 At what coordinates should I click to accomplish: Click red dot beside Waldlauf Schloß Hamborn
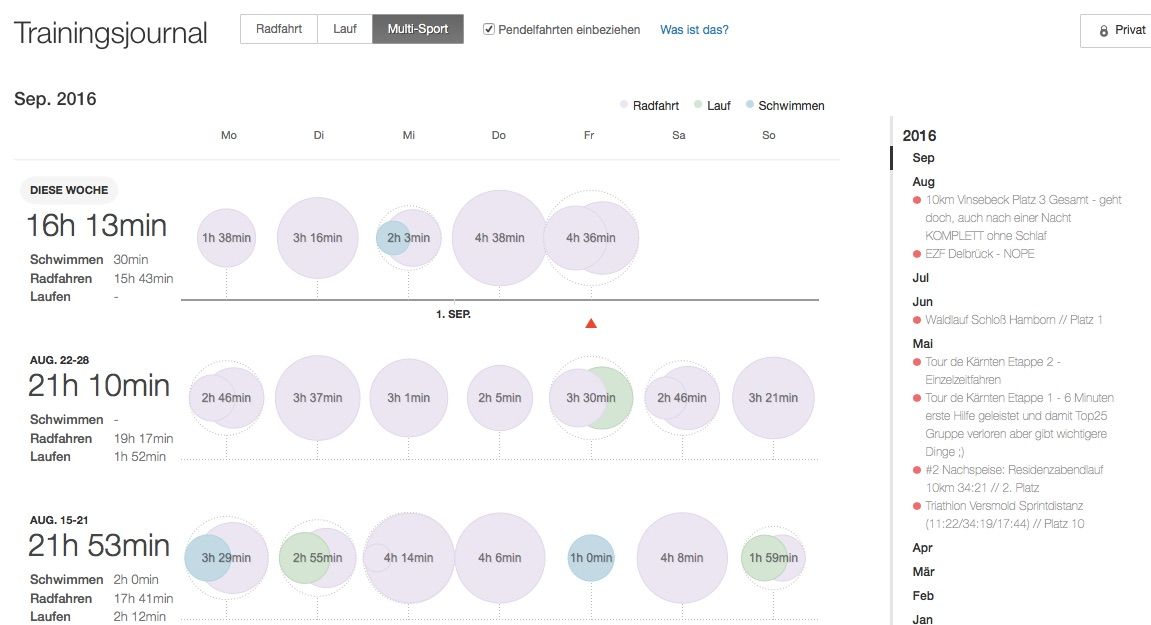click(x=916, y=320)
